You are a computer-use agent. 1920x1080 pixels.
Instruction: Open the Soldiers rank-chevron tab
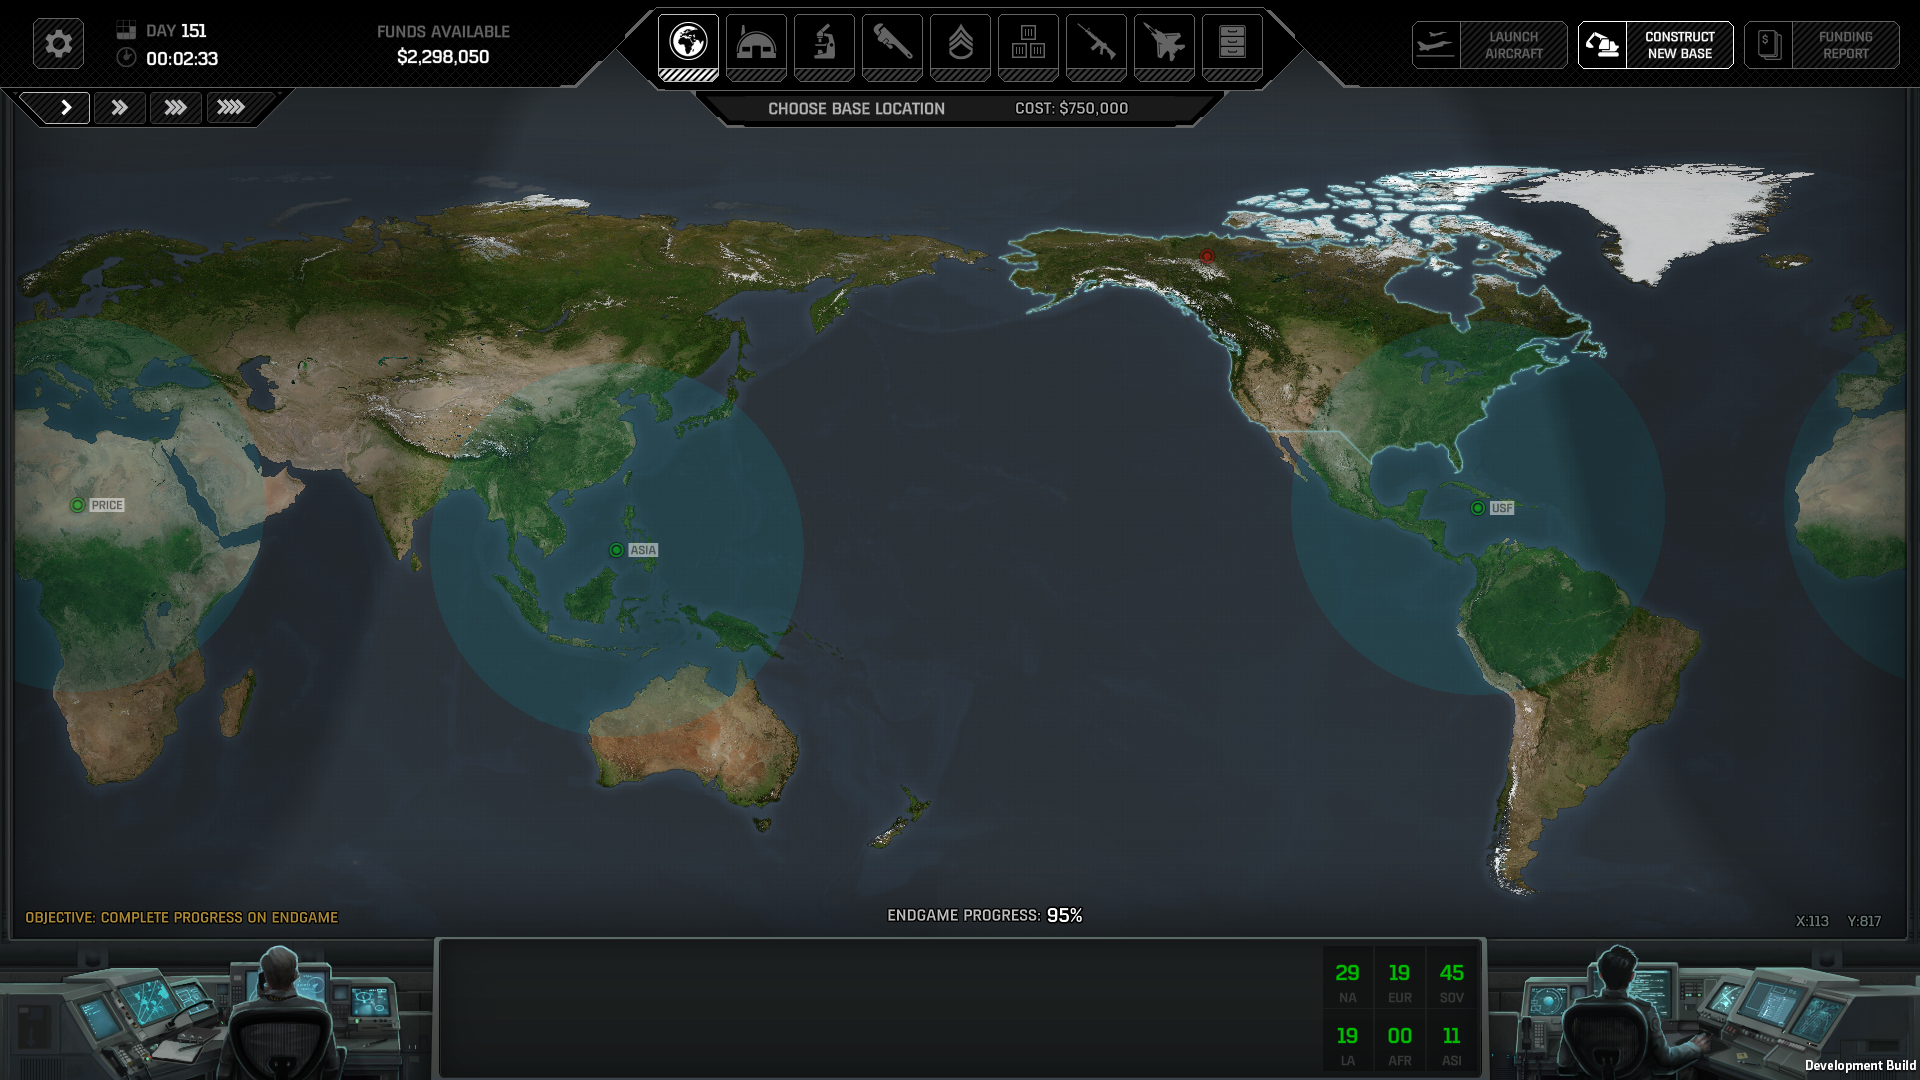pyautogui.click(x=960, y=47)
